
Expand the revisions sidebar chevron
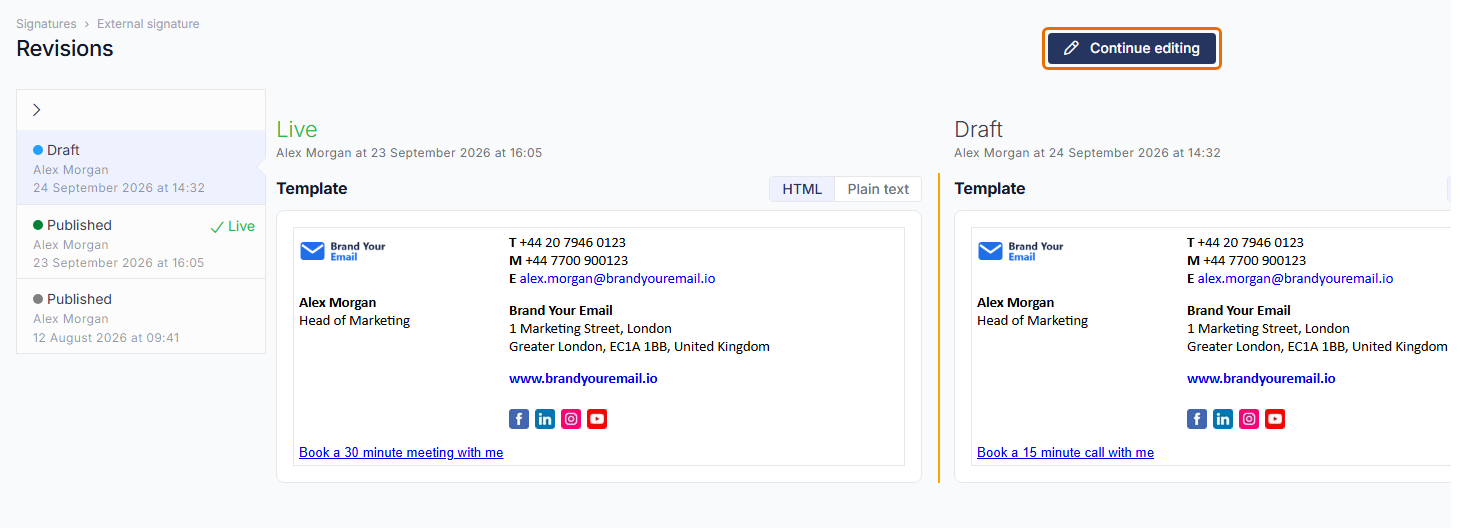pyautogui.click(x=37, y=110)
